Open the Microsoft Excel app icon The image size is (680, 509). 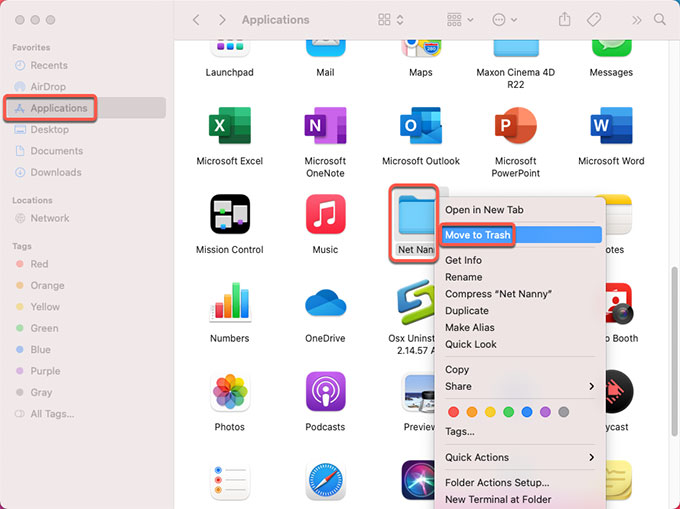click(x=229, y=127)
